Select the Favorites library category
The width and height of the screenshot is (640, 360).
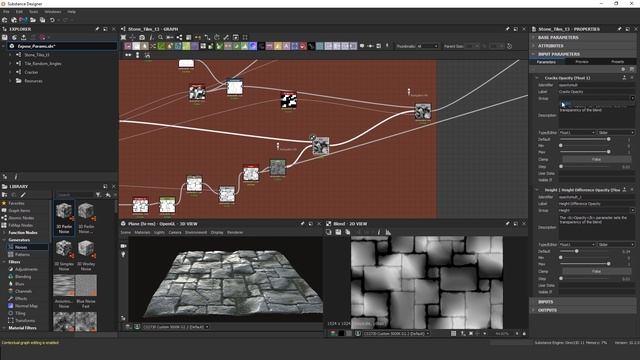click(x=16, y=203)
